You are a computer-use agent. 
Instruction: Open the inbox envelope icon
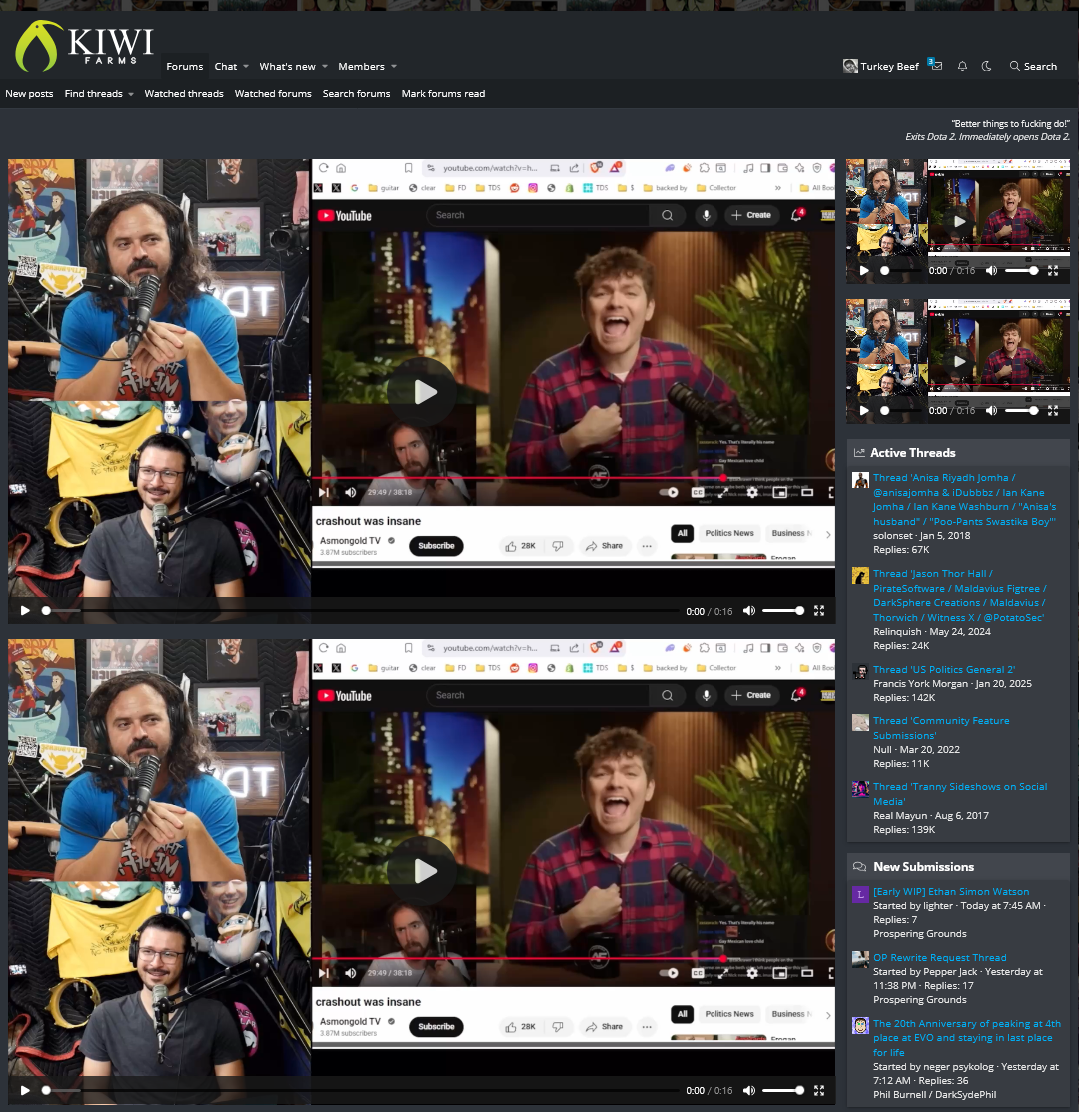point(936,65)
